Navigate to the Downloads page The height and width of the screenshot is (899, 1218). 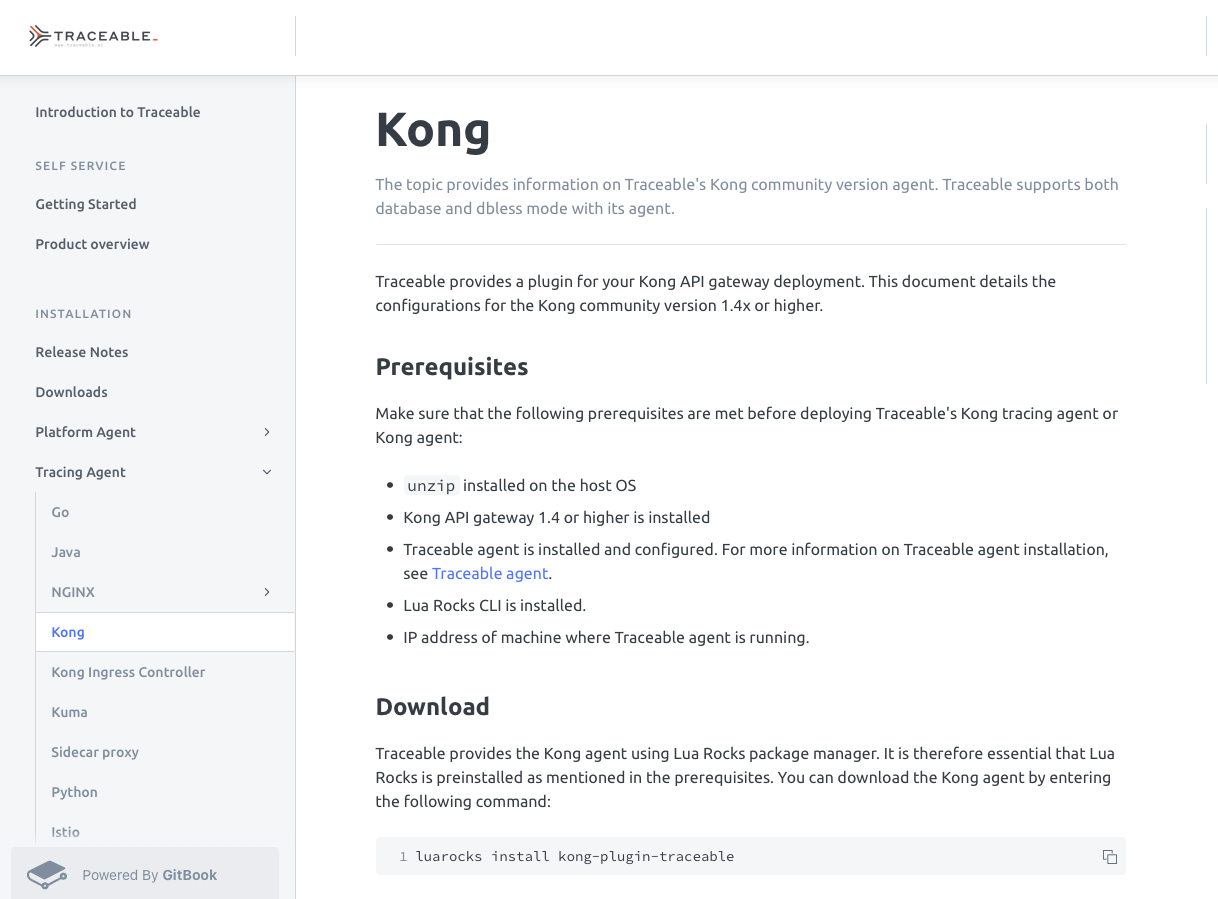coord(72,392)
